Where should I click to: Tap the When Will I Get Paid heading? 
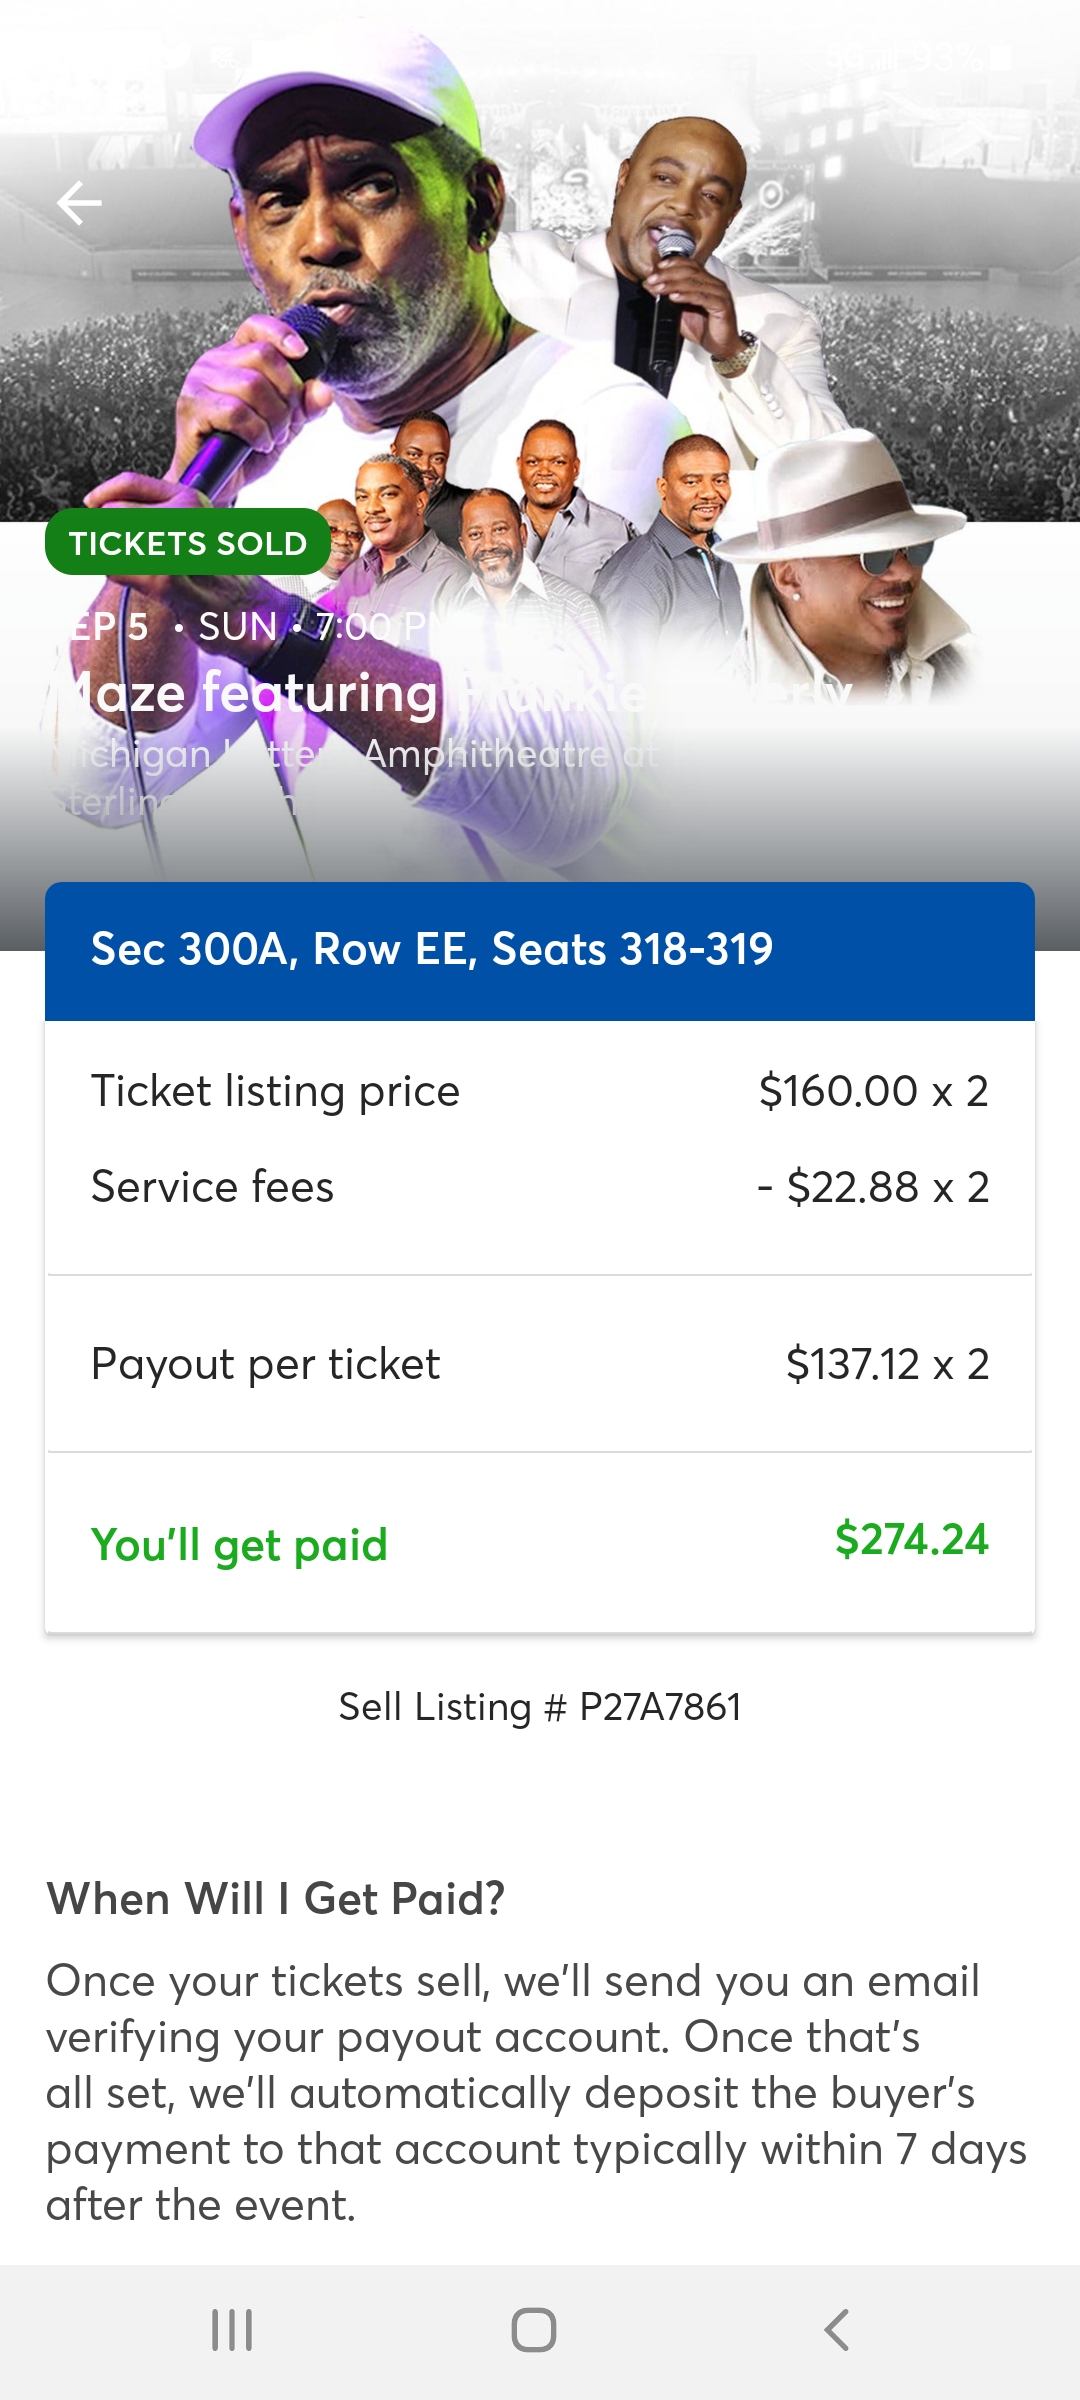[x=276, y=1898]
